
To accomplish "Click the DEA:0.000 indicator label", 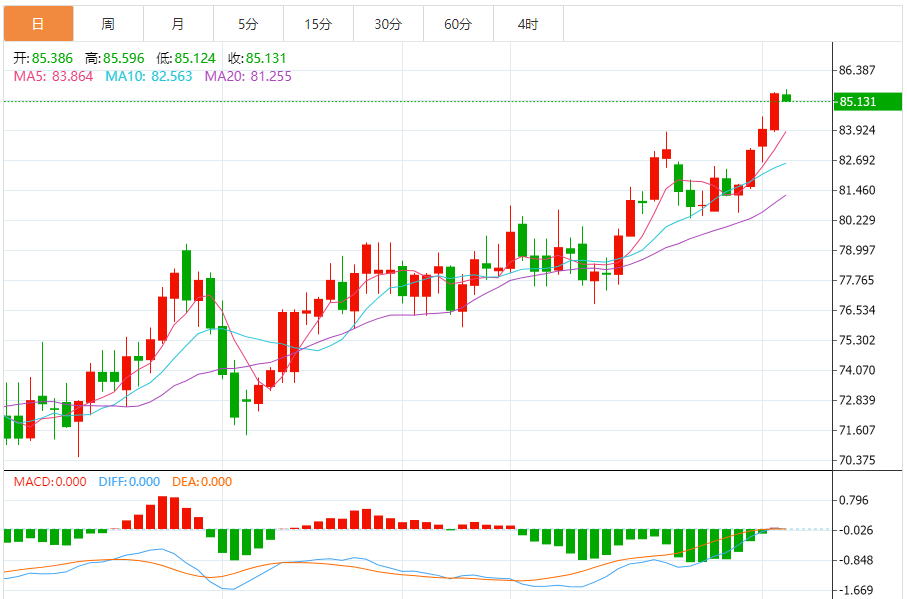I will [202, 482].
